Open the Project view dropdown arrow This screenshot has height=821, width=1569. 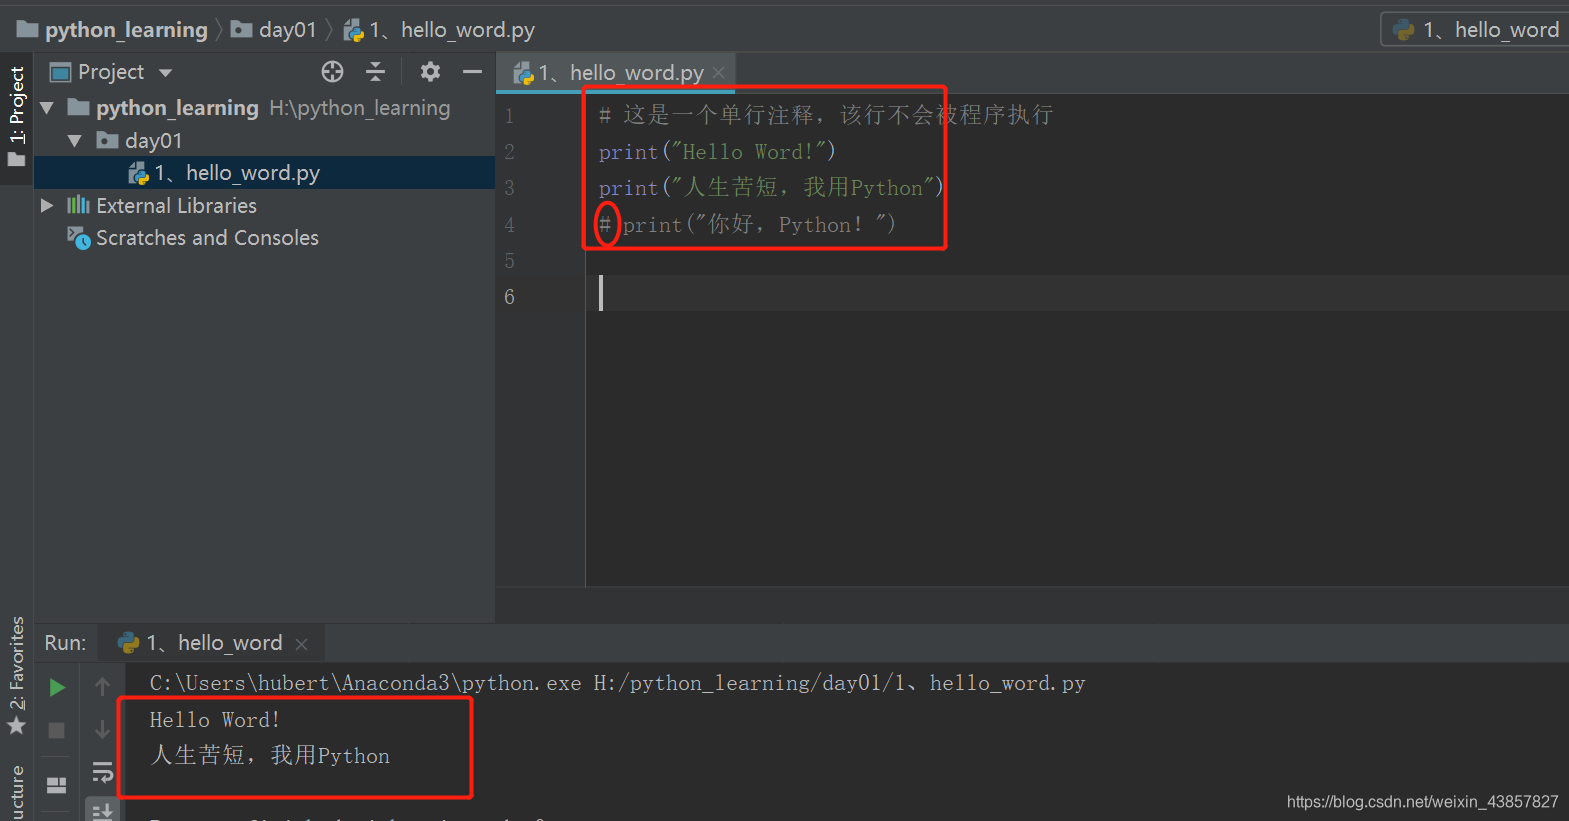point(165,72)
